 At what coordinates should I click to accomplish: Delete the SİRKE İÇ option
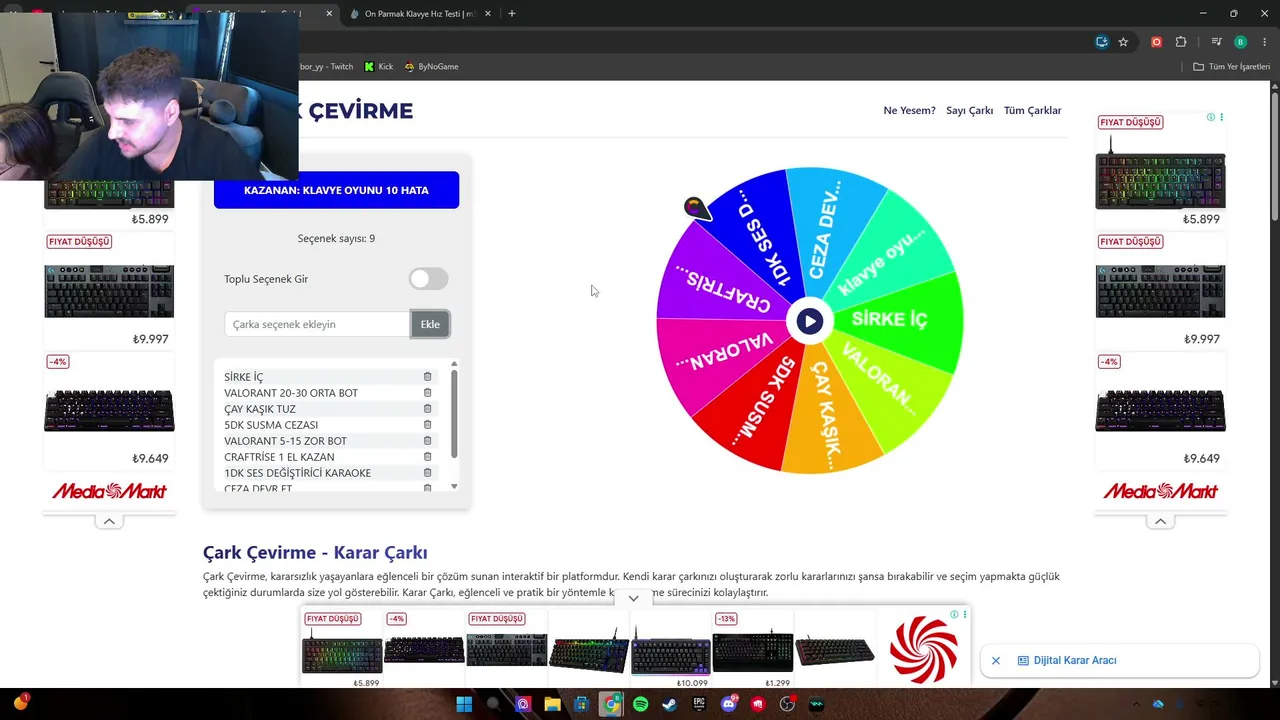(427, 377)
